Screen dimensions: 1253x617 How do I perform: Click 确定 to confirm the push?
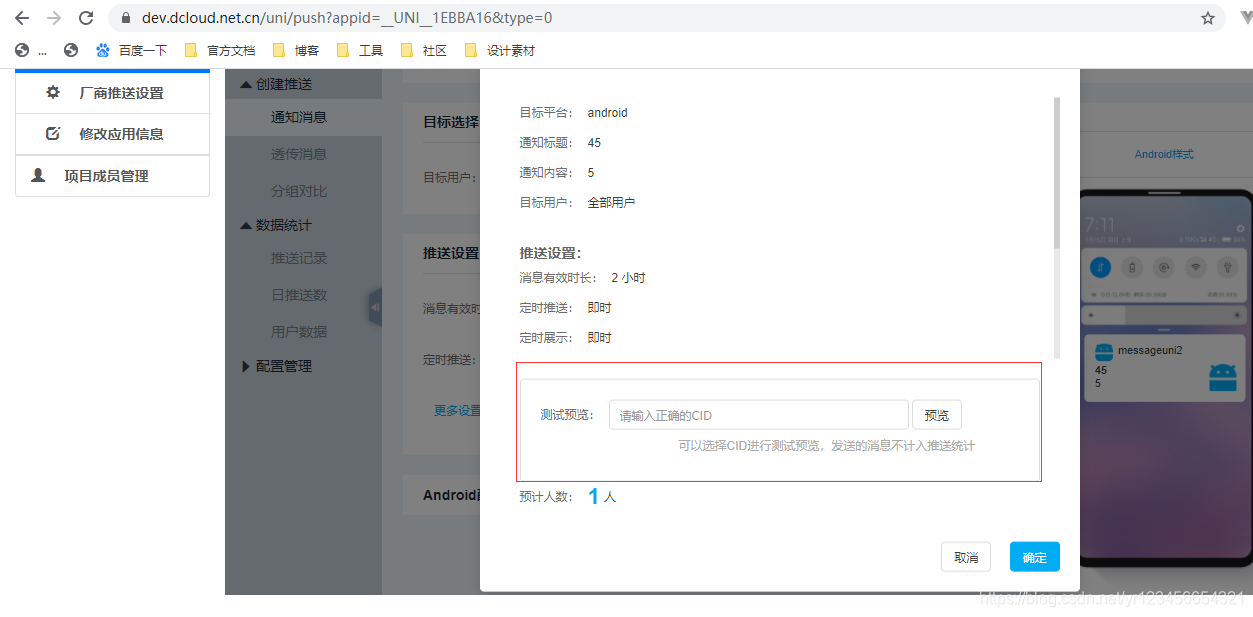1035,557
